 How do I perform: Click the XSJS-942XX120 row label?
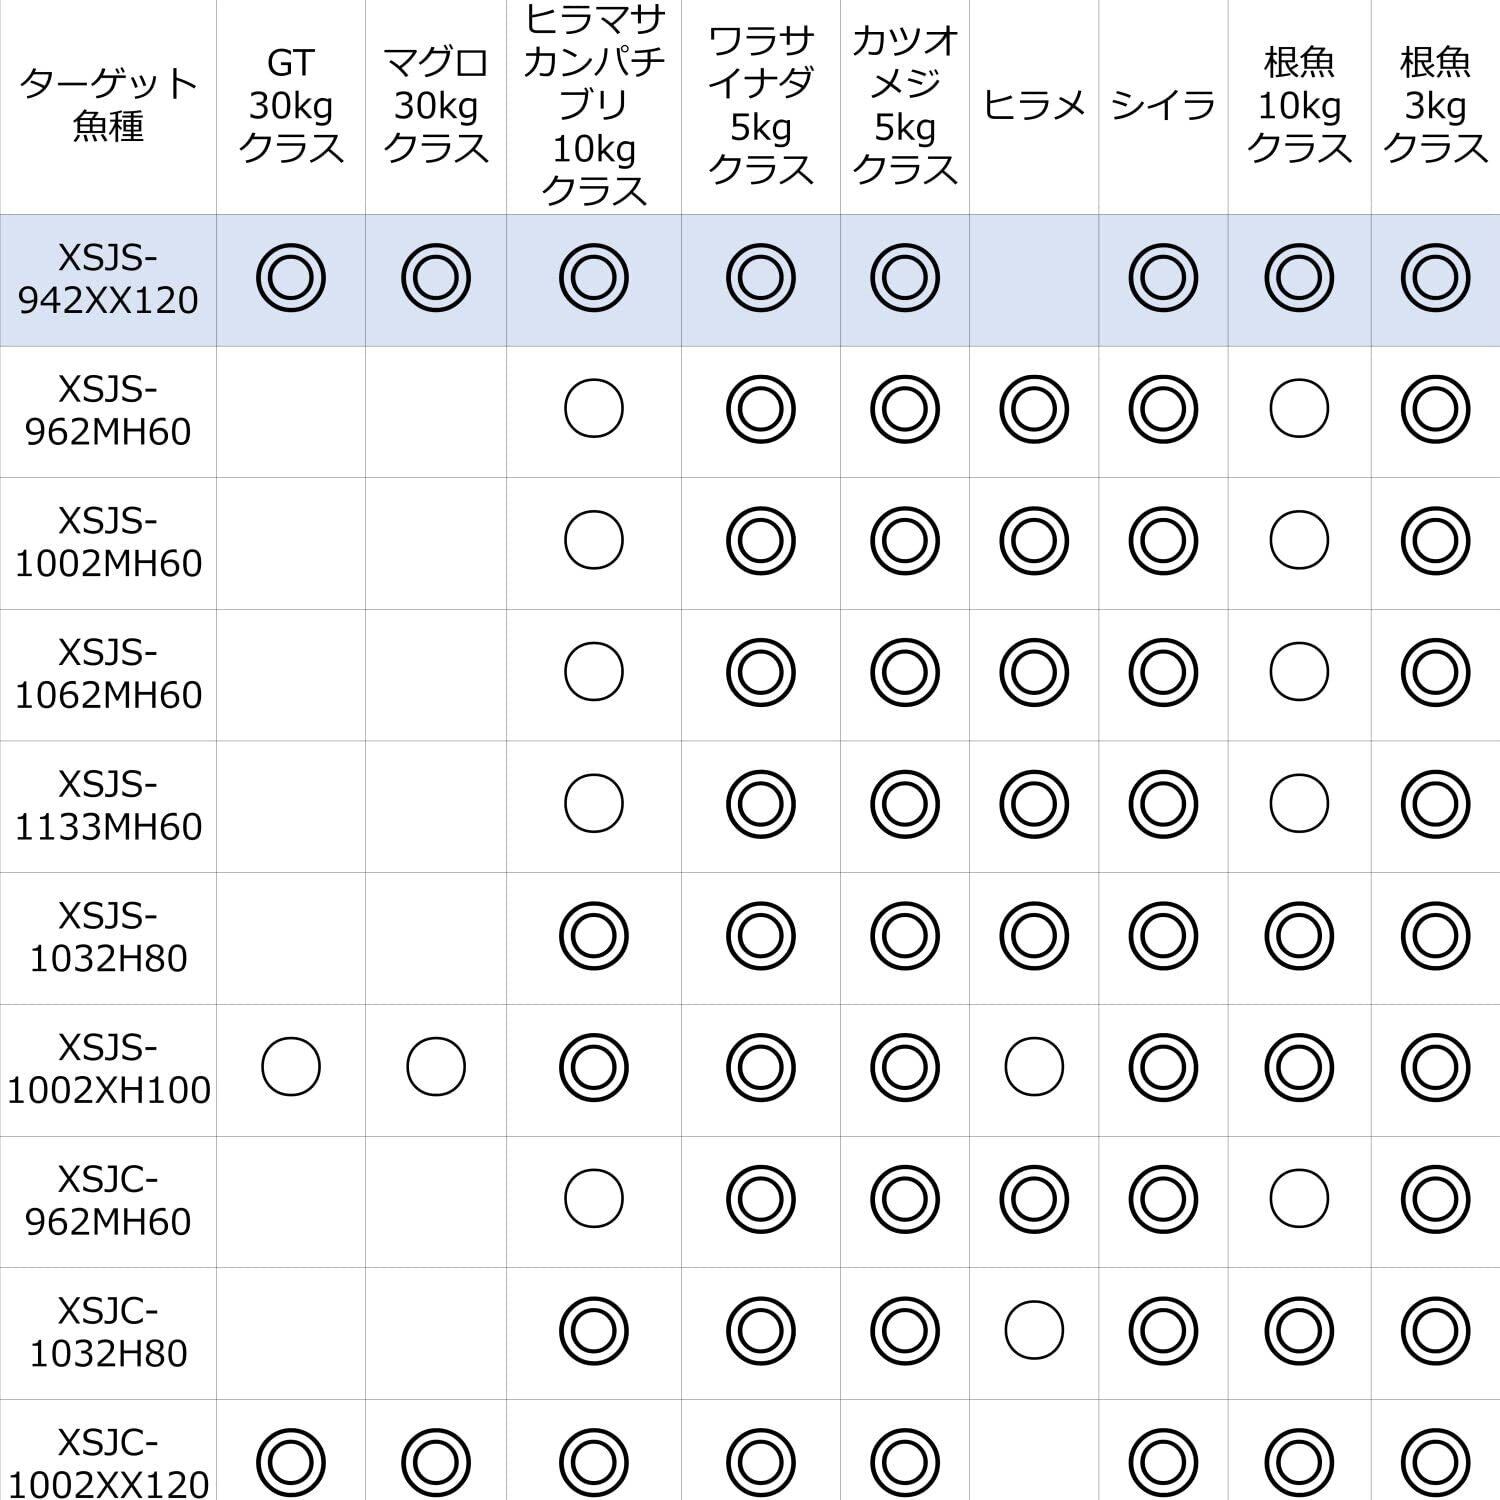tap(108, 279)
